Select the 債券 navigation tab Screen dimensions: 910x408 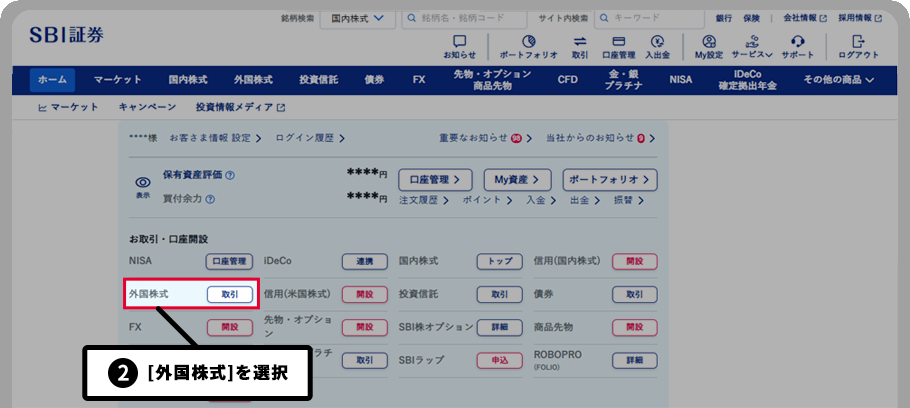[x=374, y=80]
